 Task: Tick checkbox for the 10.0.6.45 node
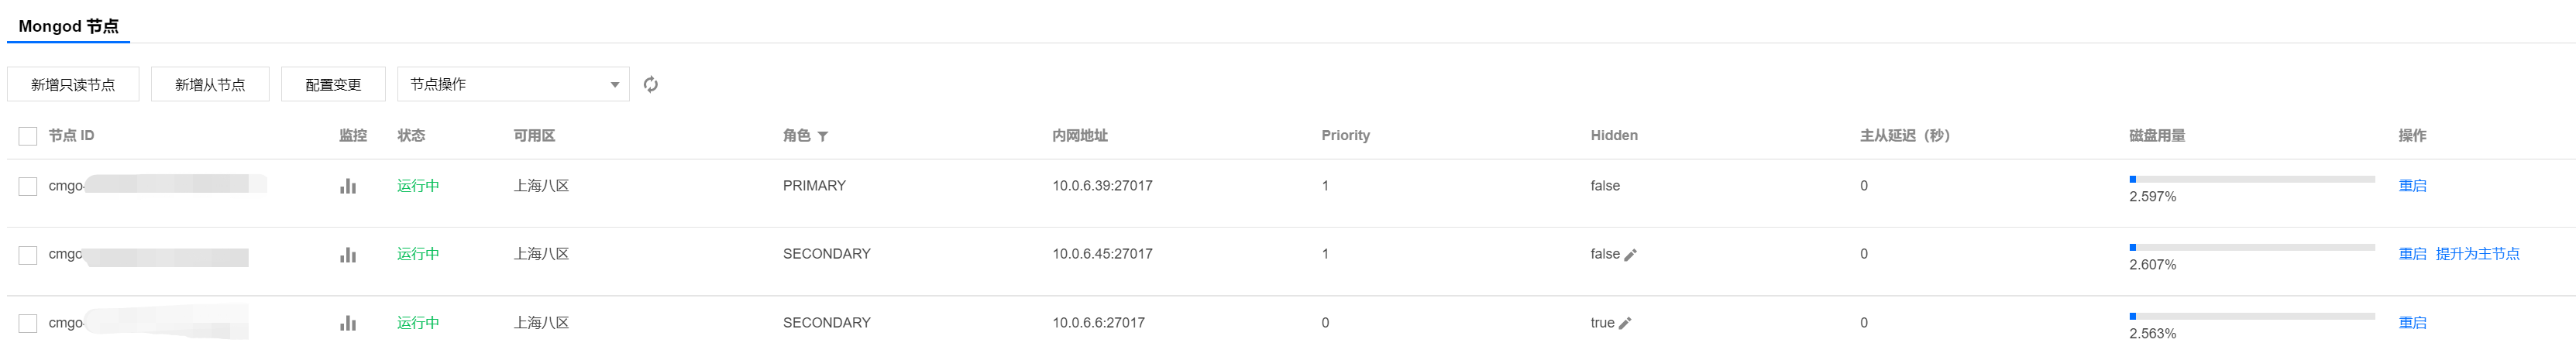(28, 255)
